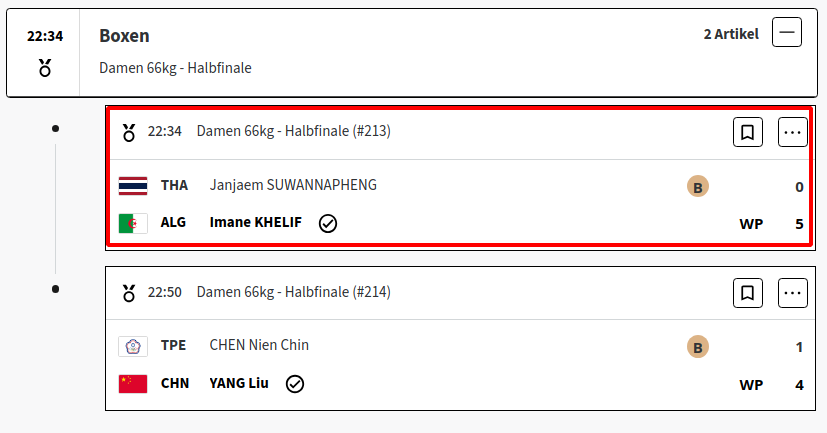Screen dimensions: 827x433
Task: Click the medal icon under 22:34 header
Action: coord(45,68)
